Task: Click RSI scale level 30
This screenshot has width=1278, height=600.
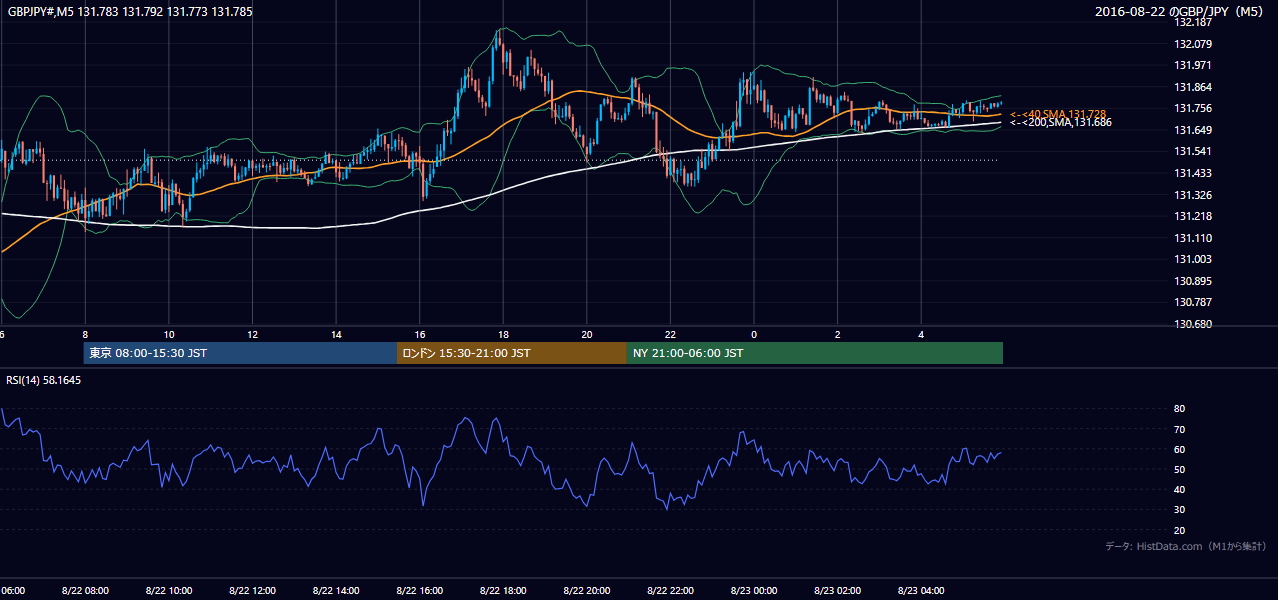Action: click(x=1180, y=510)
